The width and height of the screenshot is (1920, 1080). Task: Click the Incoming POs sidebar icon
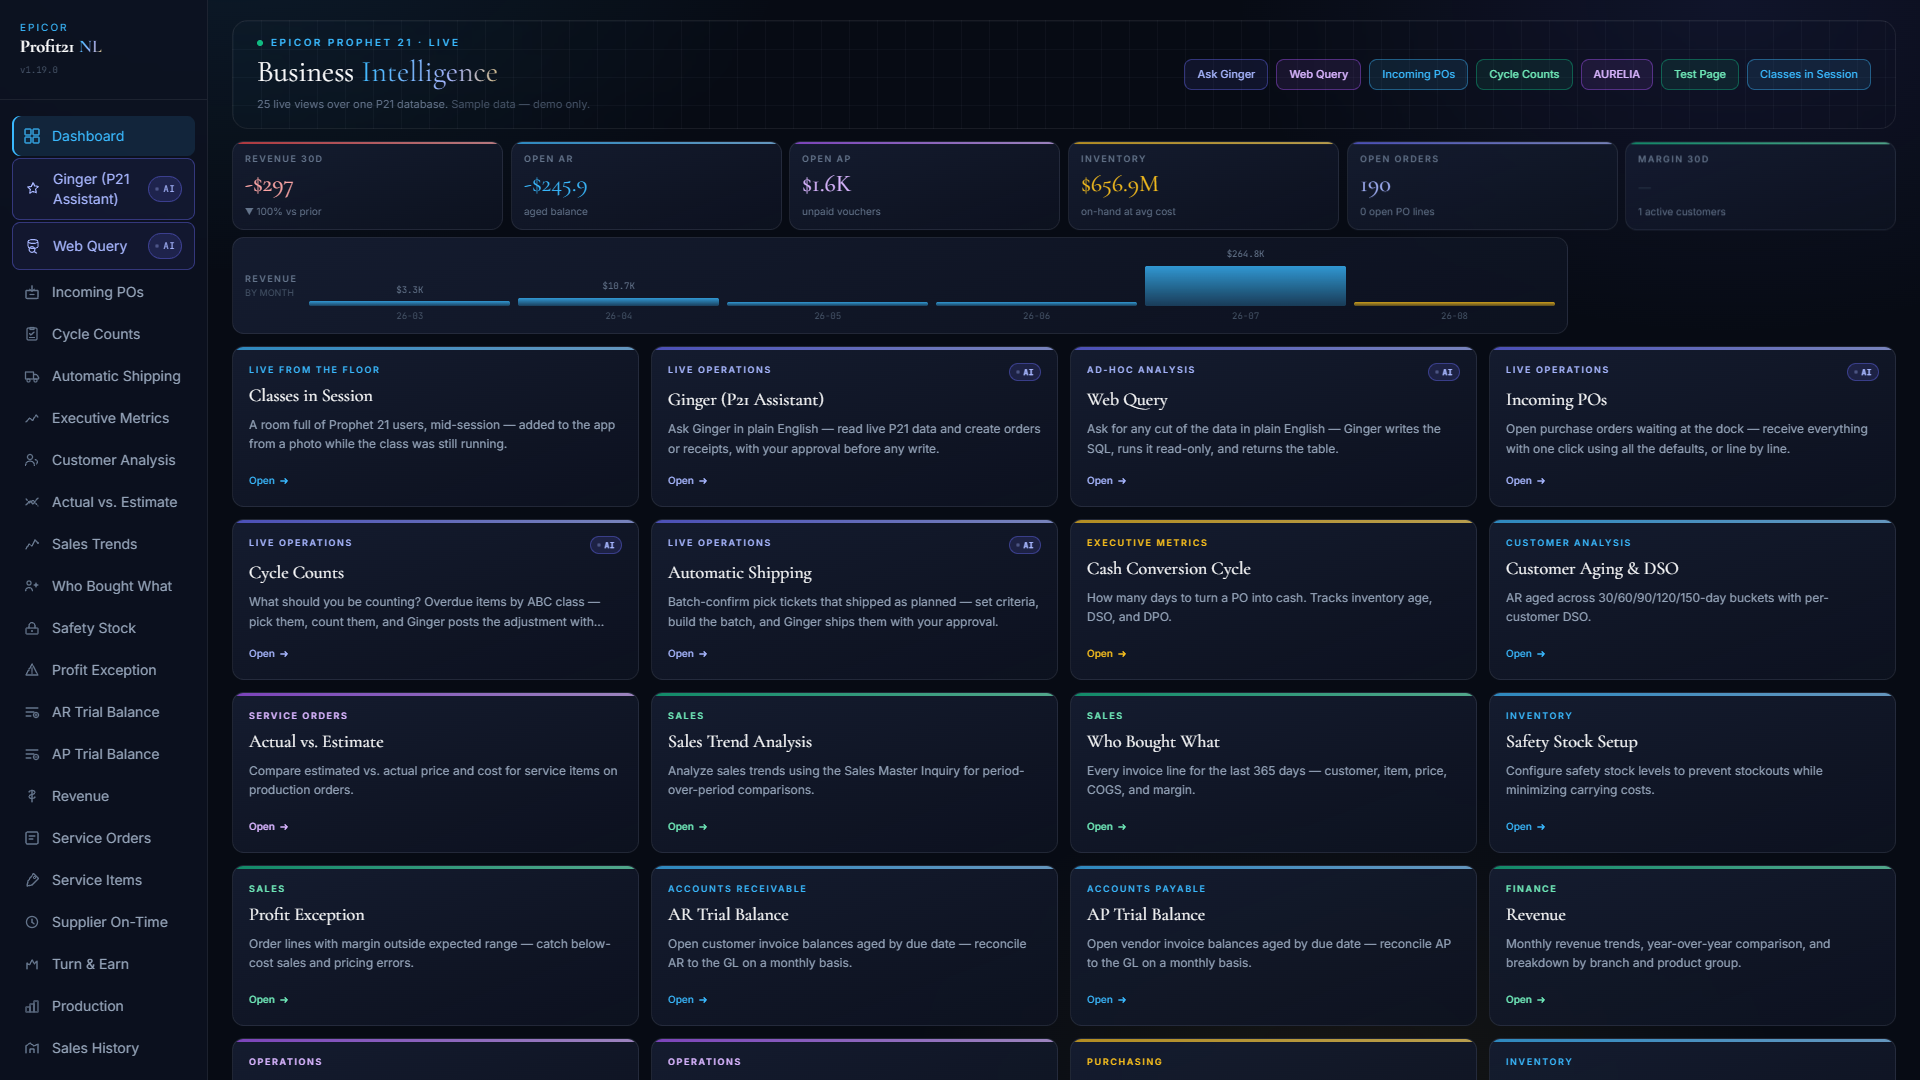[32, 292]
